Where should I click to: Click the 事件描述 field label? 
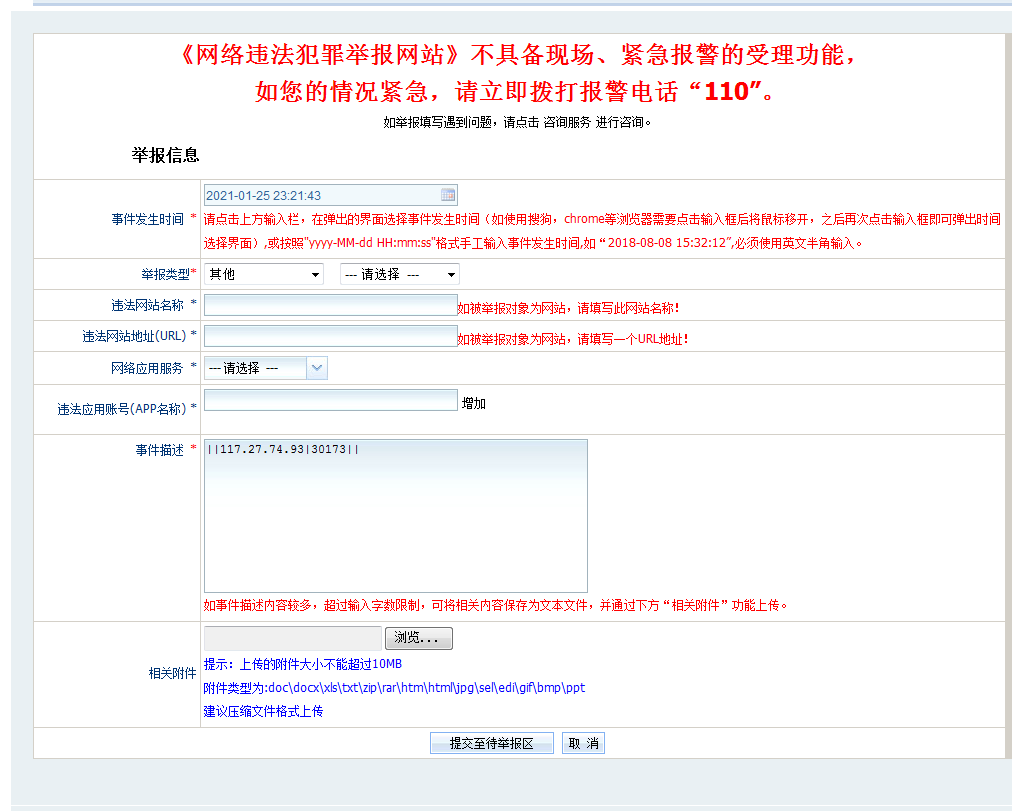coord(159,450)
